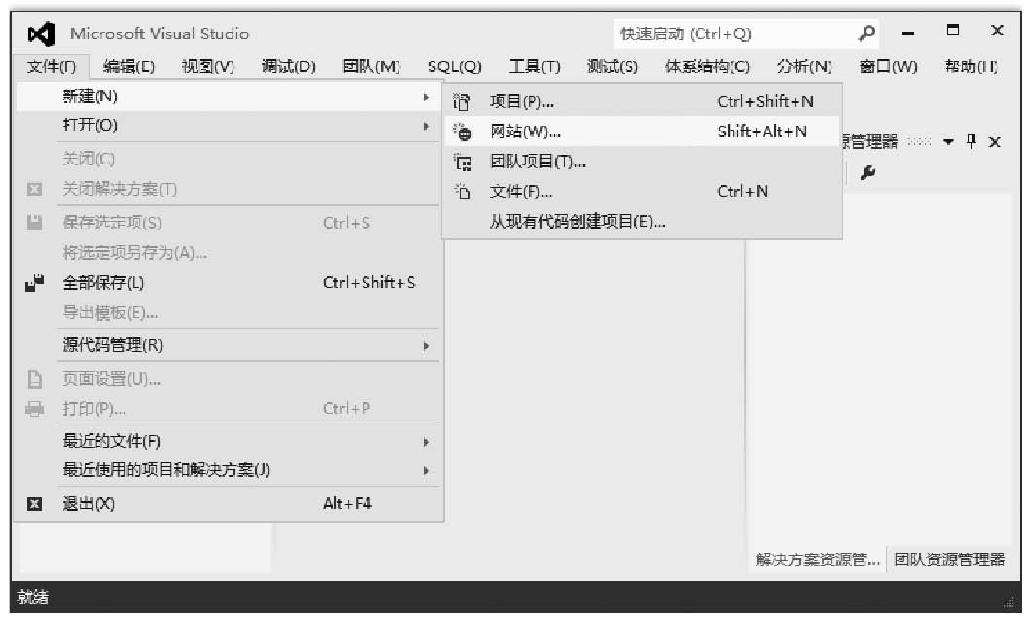Expand the 最近的文件(F) submenu arrow
This screenshot has height=621, width=1030.
(x=426, y=442)
